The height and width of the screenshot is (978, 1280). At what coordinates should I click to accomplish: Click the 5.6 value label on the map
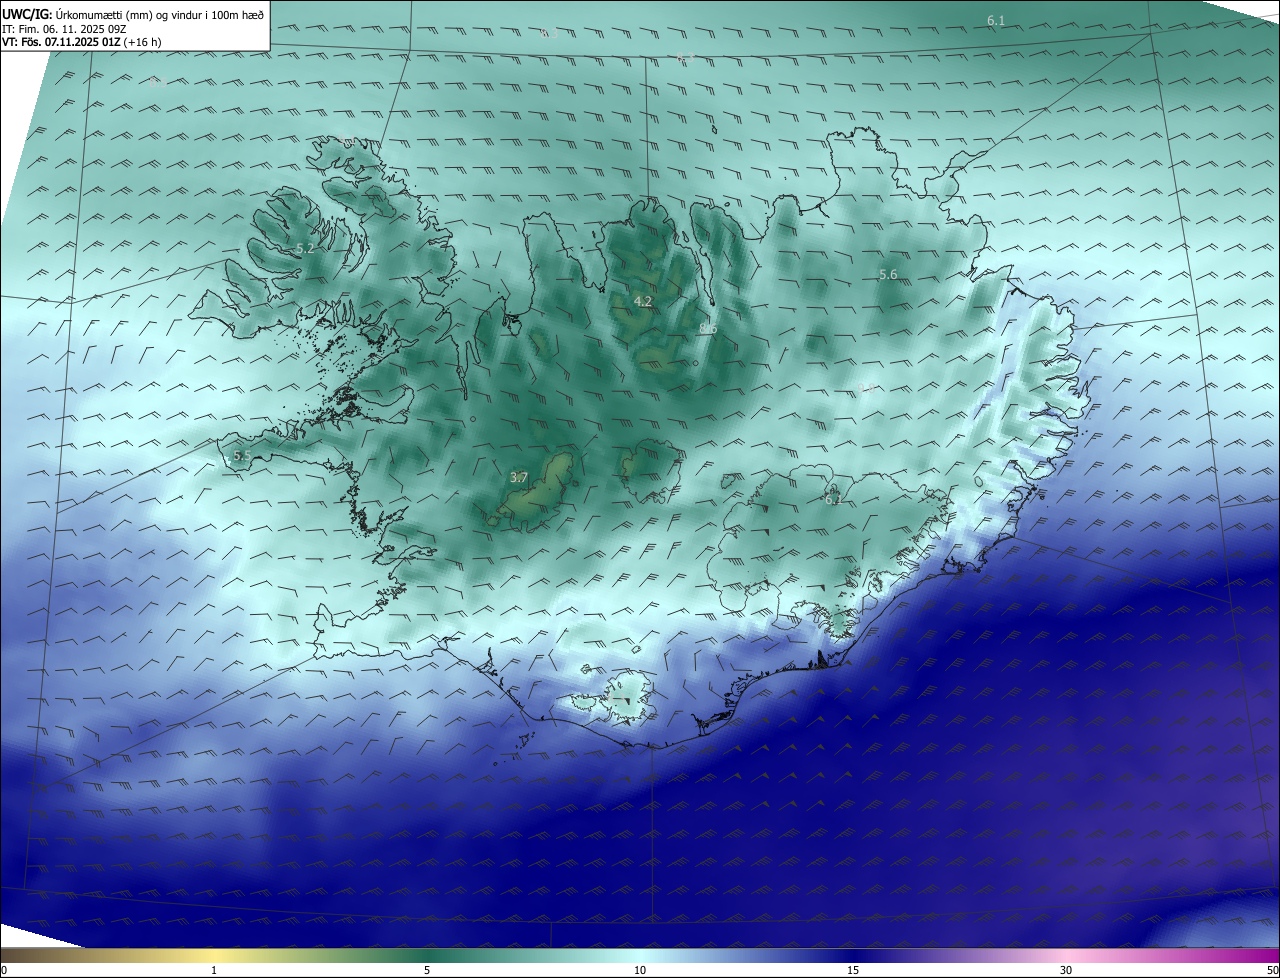888,275
